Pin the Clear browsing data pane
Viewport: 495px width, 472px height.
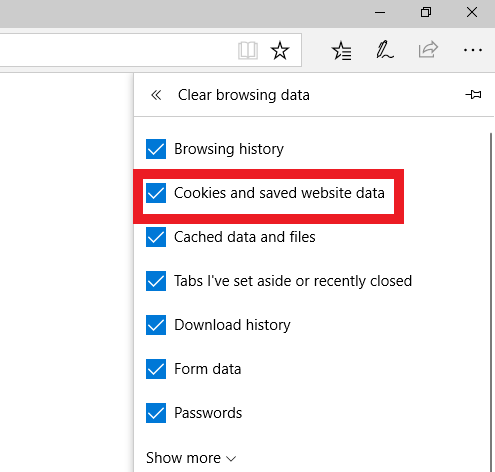click(473, 95)
